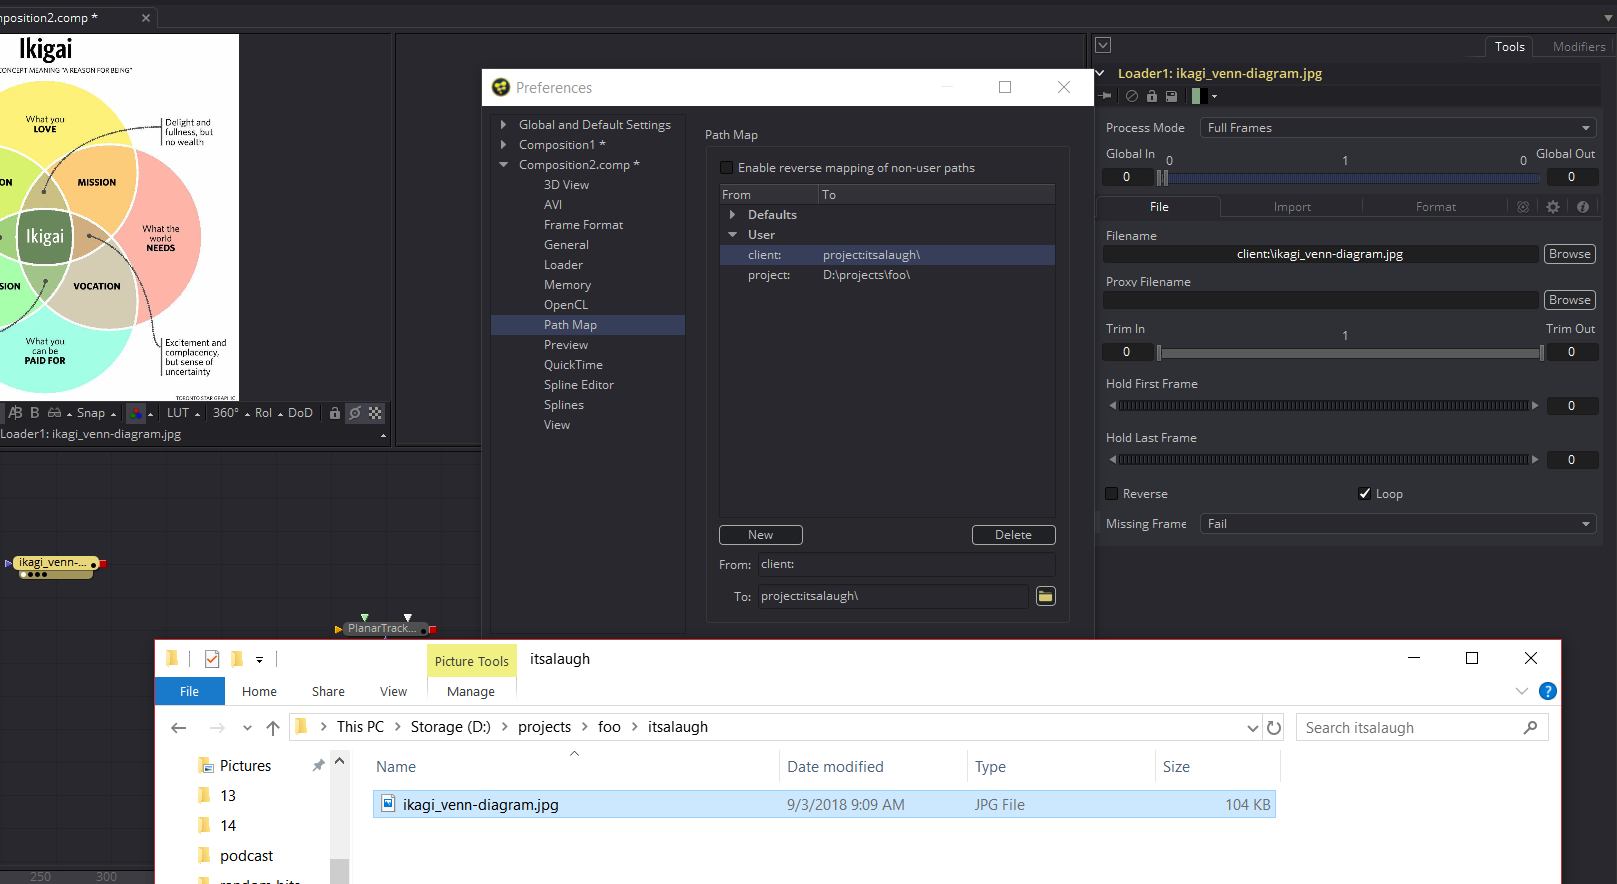Go back in File Explorer
Viewport: 1617px width, 884px height.
pos(179,728)
